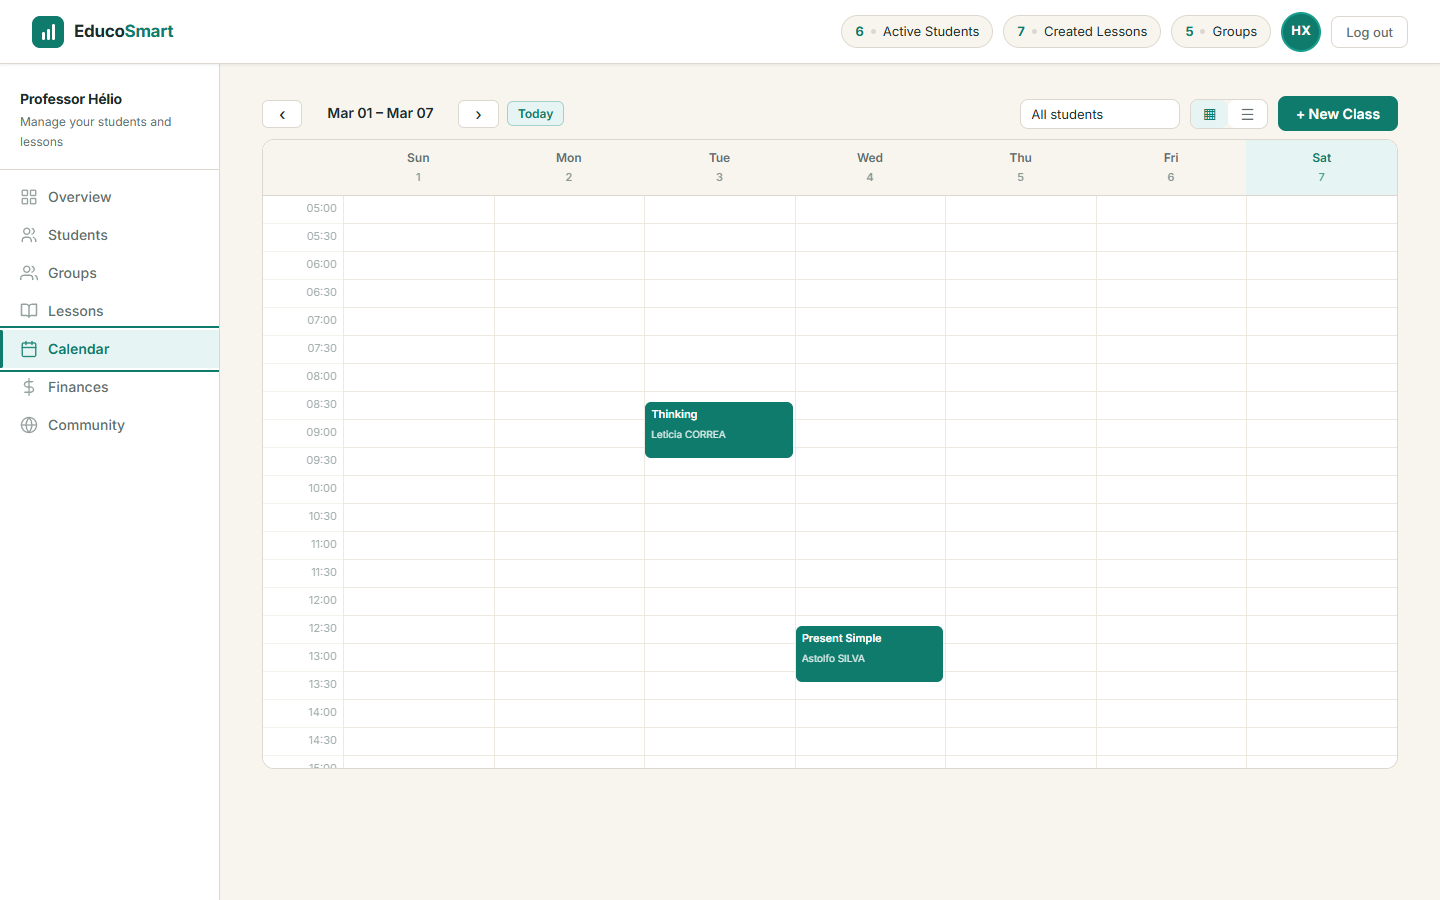Image resolution: width=1440 pixels, height=900 pixels.
Task: Switch calendar to list view
Action: [x=1247, y=114]
